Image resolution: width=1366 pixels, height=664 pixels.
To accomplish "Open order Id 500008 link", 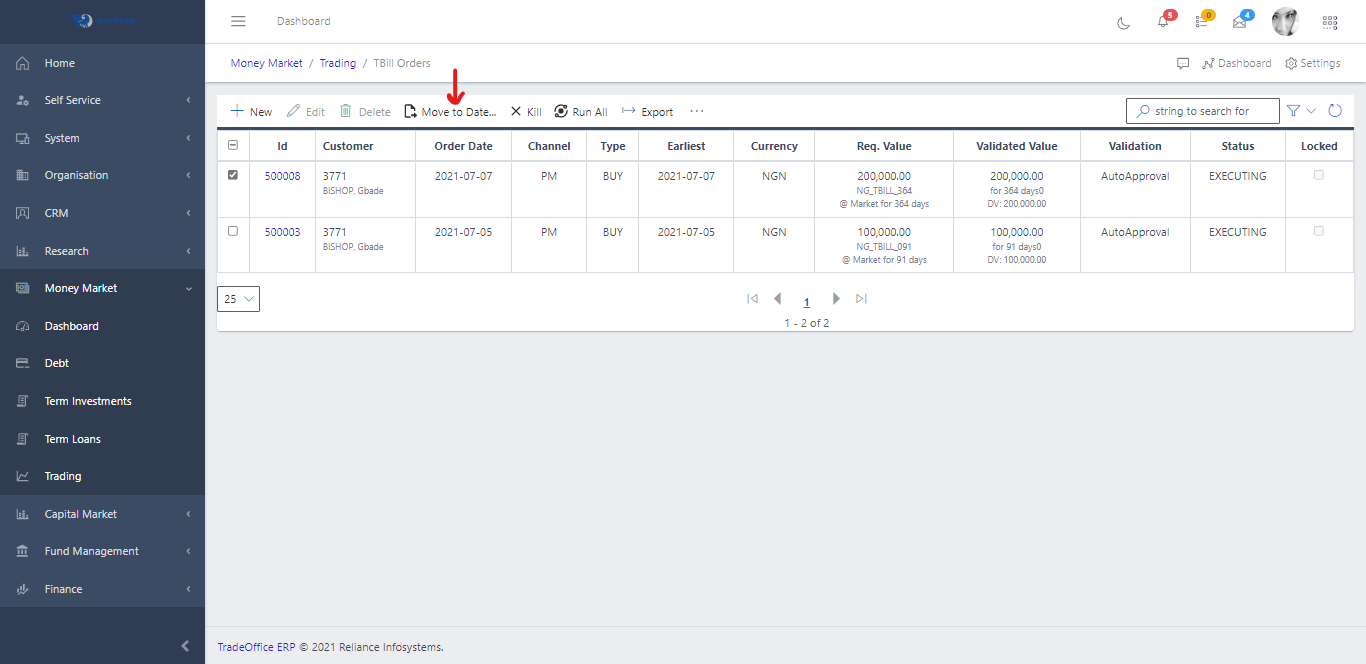I will [282, 176].
